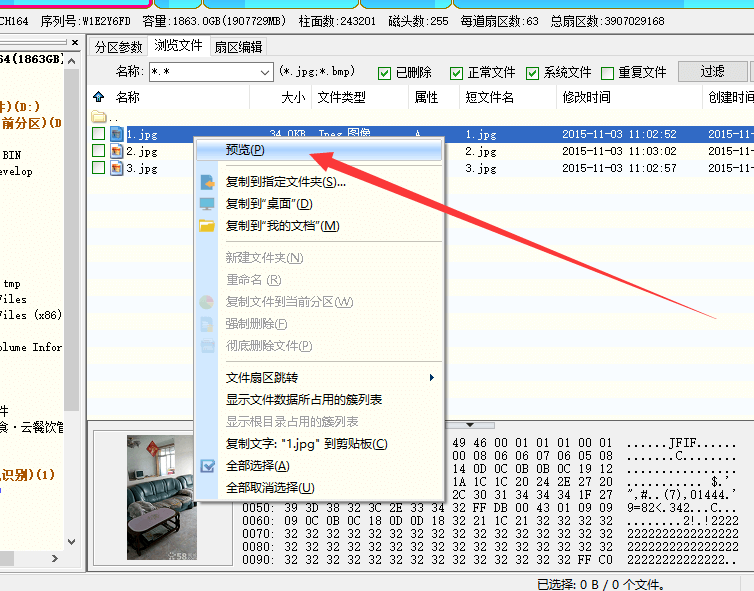Toggle the 正常文件 checkbox
This screenshot has width=754, height=591.
coord(456,73)
